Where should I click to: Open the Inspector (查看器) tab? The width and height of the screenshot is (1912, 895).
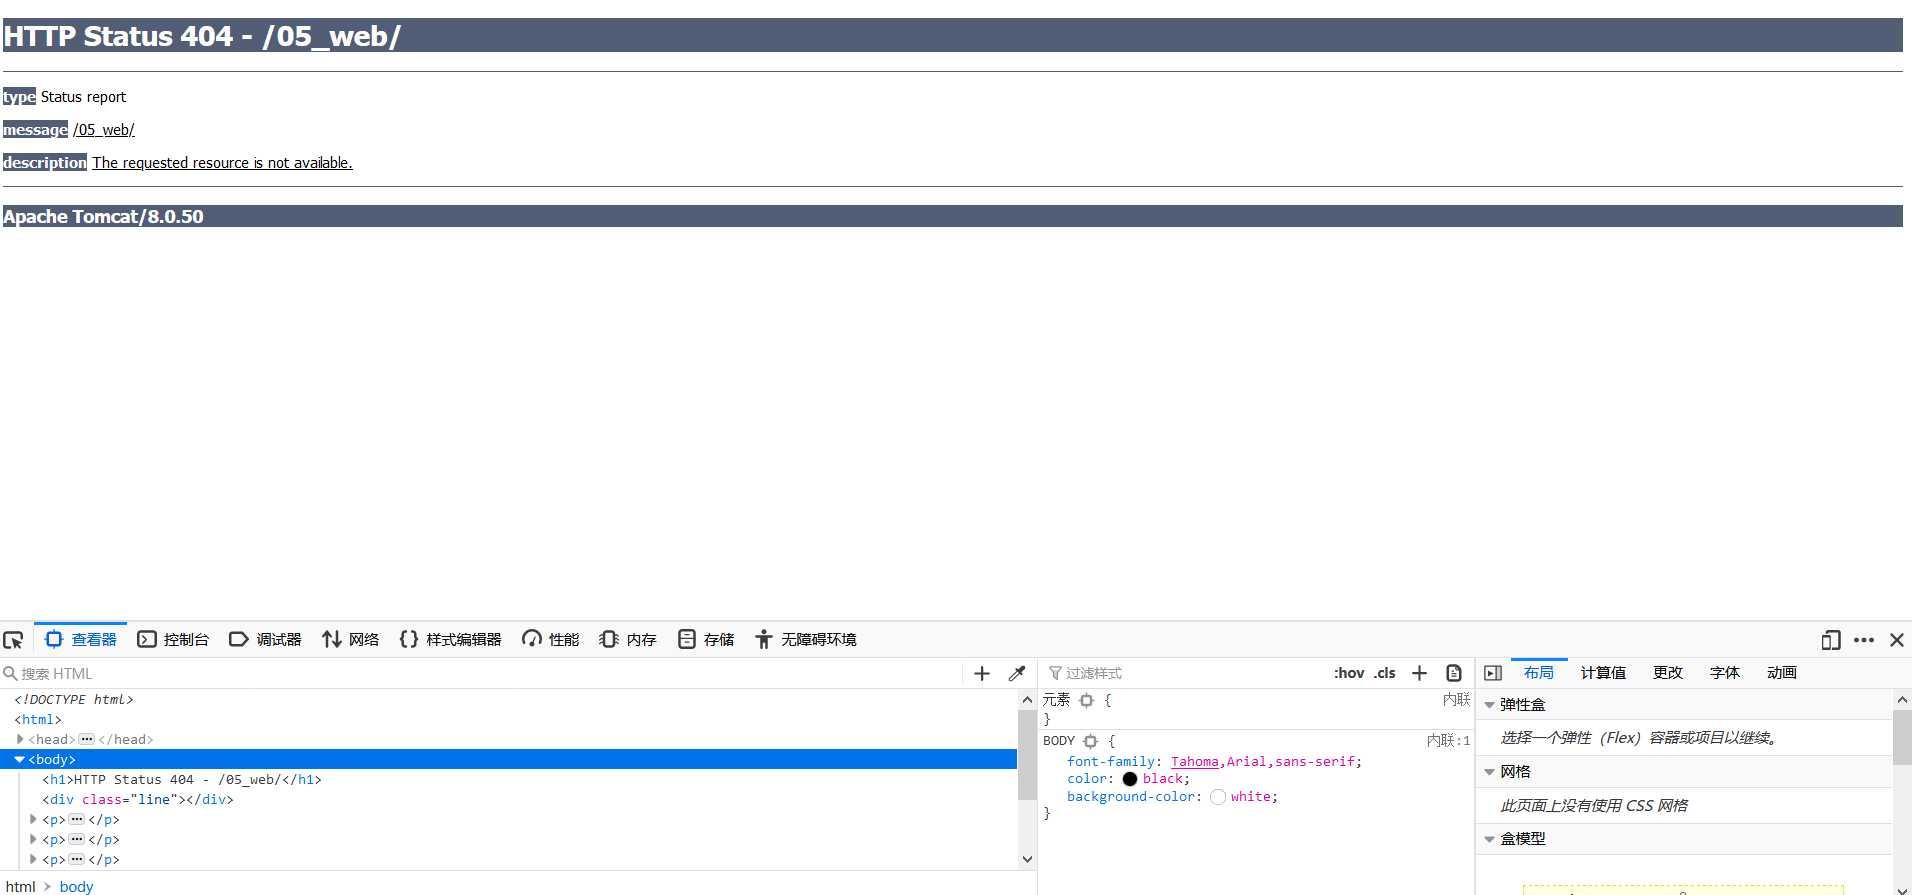click(81, 640)
